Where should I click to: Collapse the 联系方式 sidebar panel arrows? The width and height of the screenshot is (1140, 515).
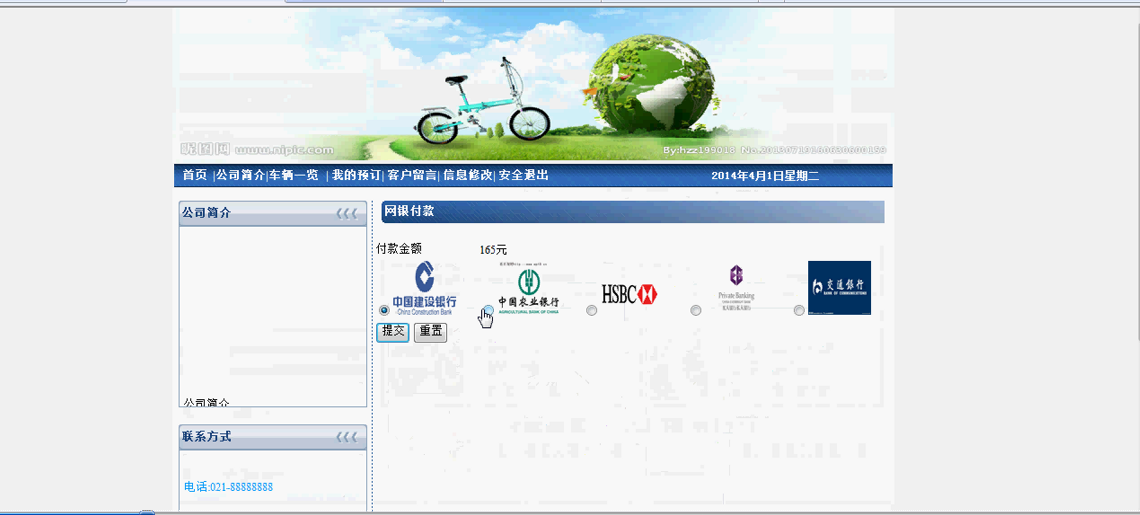[x=347, y=437]
